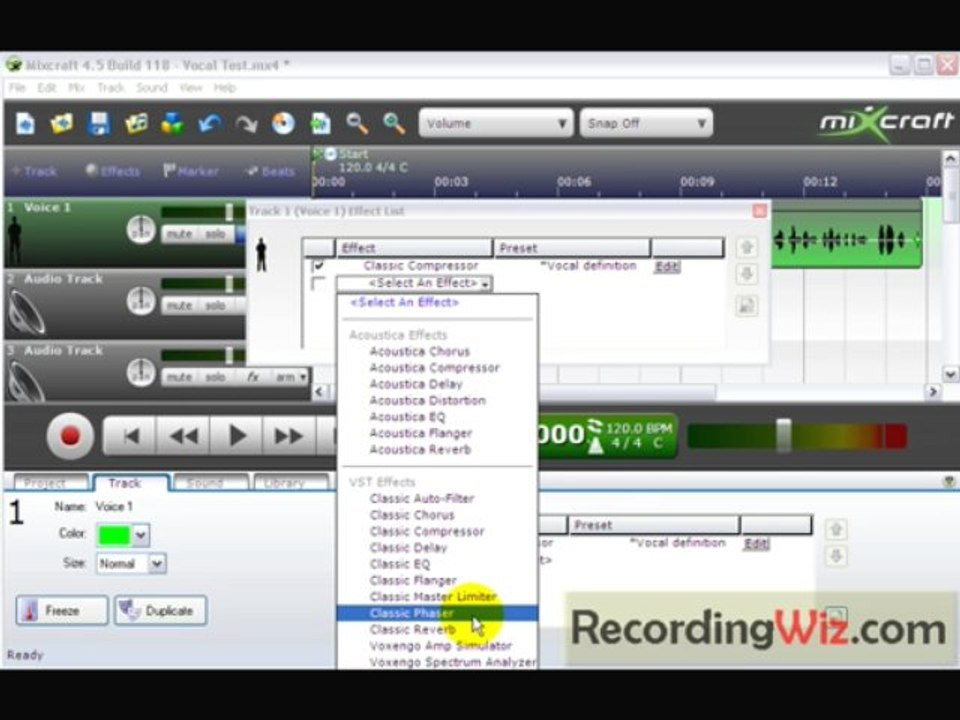
Task: Click move-up arrow in lower Track tab effect list
Action: (836, 529)
